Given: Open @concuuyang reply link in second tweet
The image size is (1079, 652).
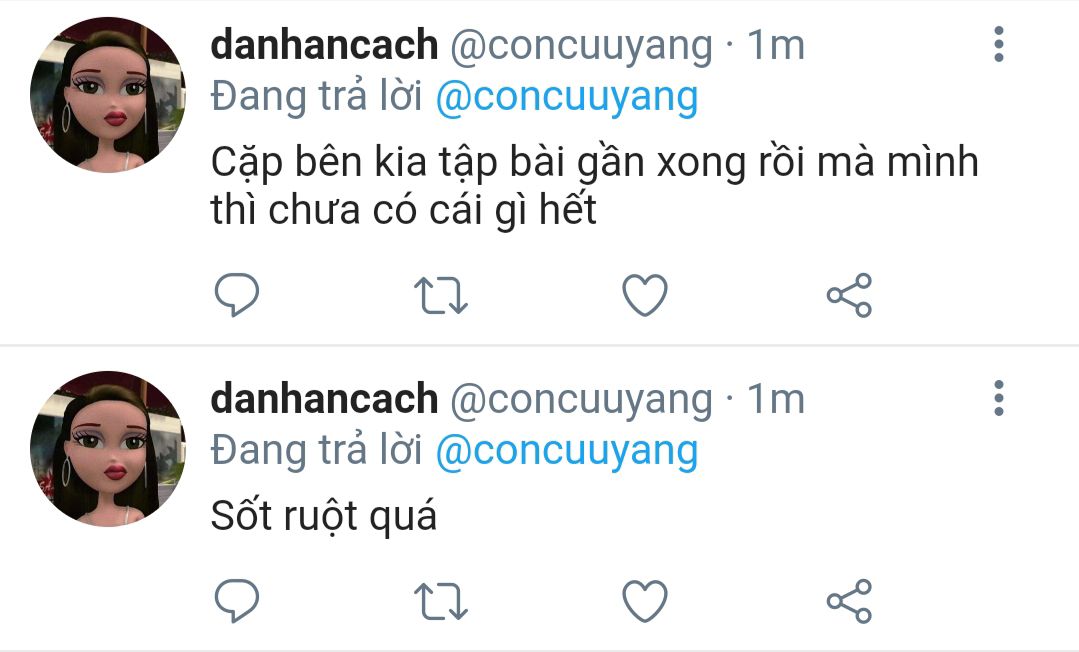Looking at the screenshot, I should coord(567,450).
